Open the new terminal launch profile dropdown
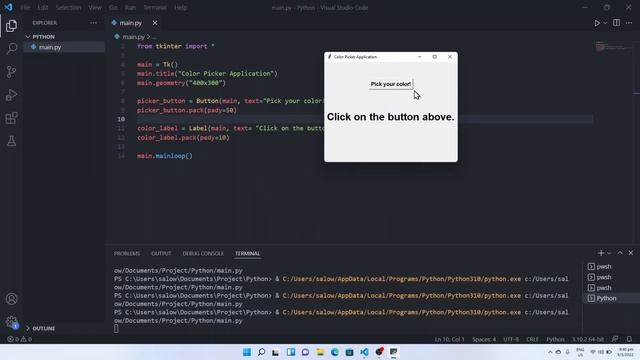The width and height of the screenshot is (640, 360). (609, 253)
